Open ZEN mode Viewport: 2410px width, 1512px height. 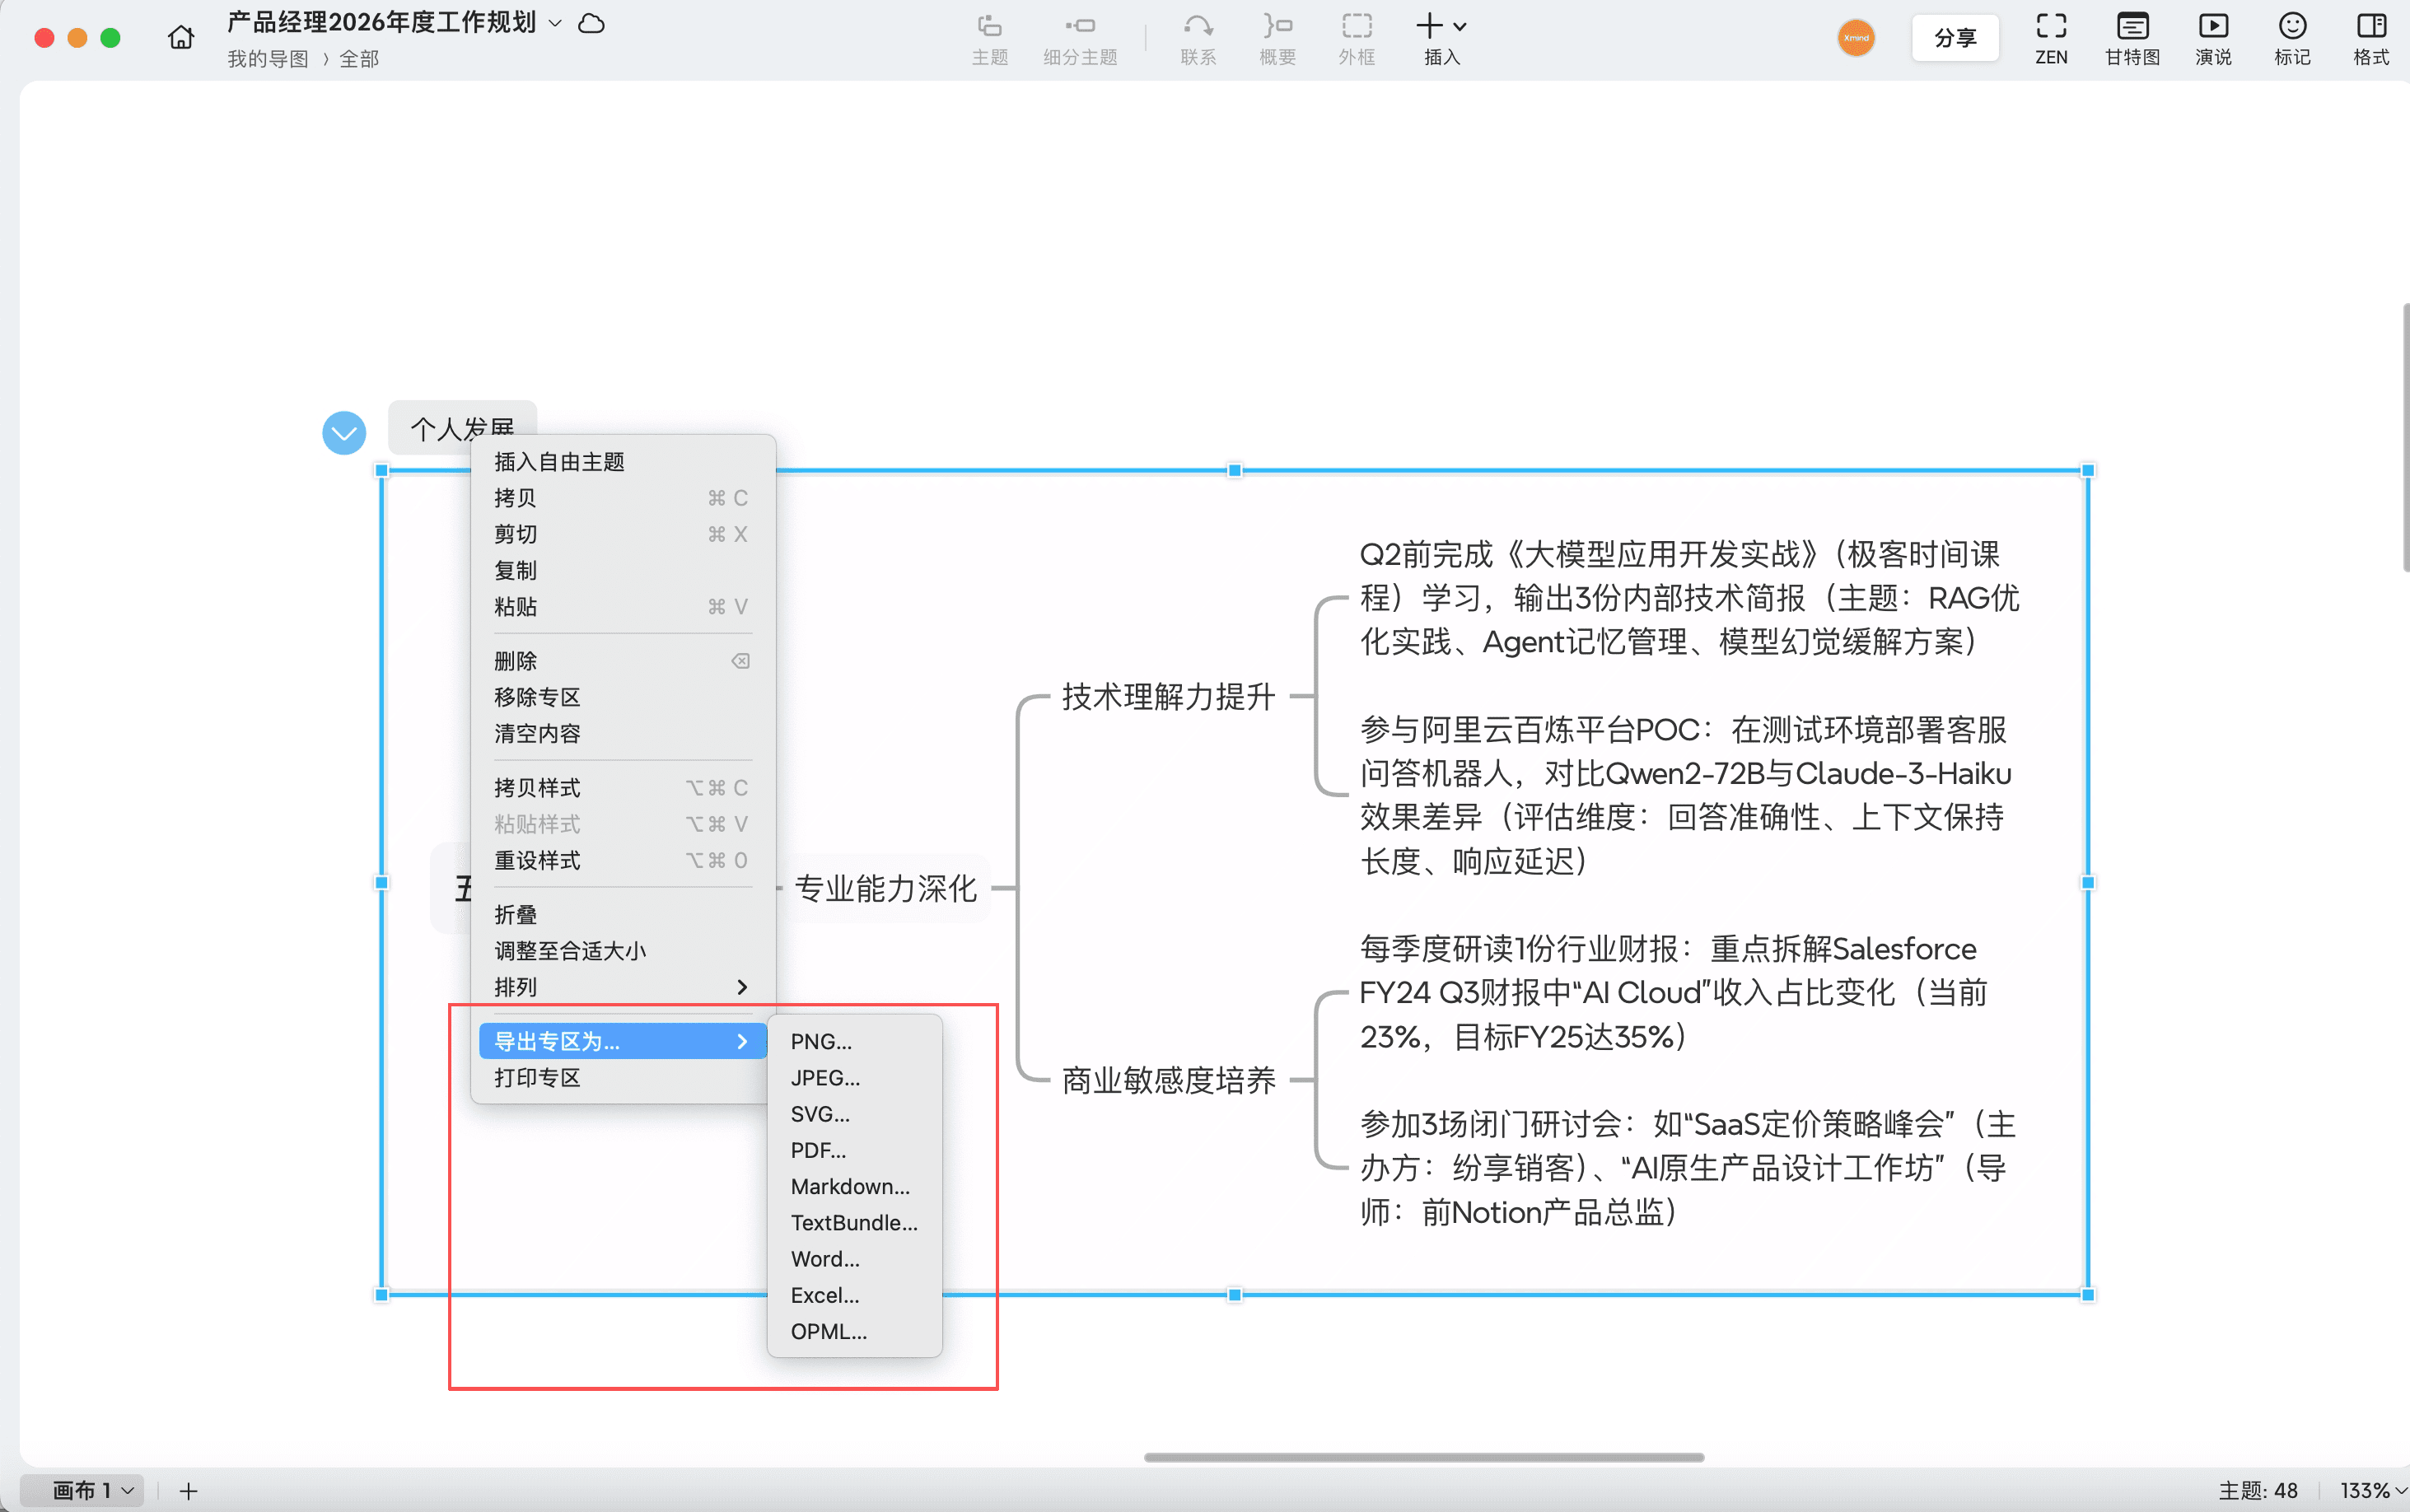coord(2050,38)
